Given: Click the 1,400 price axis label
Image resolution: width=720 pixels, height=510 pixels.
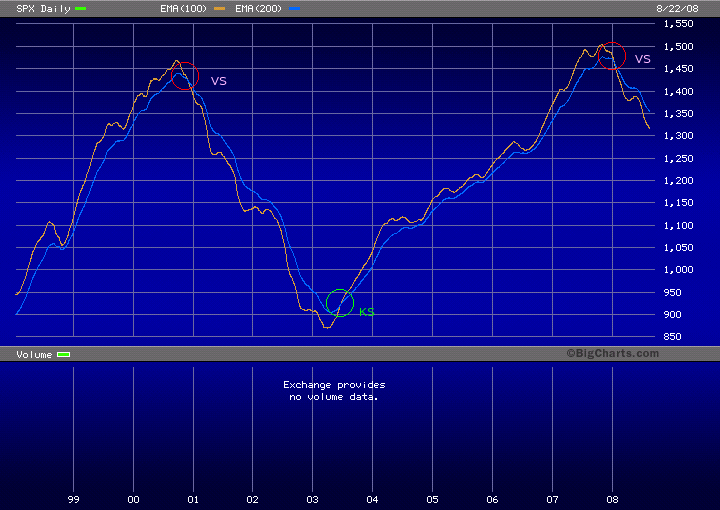Looking at the screenshot, I should pyautogui.click(x=678, y=91).
